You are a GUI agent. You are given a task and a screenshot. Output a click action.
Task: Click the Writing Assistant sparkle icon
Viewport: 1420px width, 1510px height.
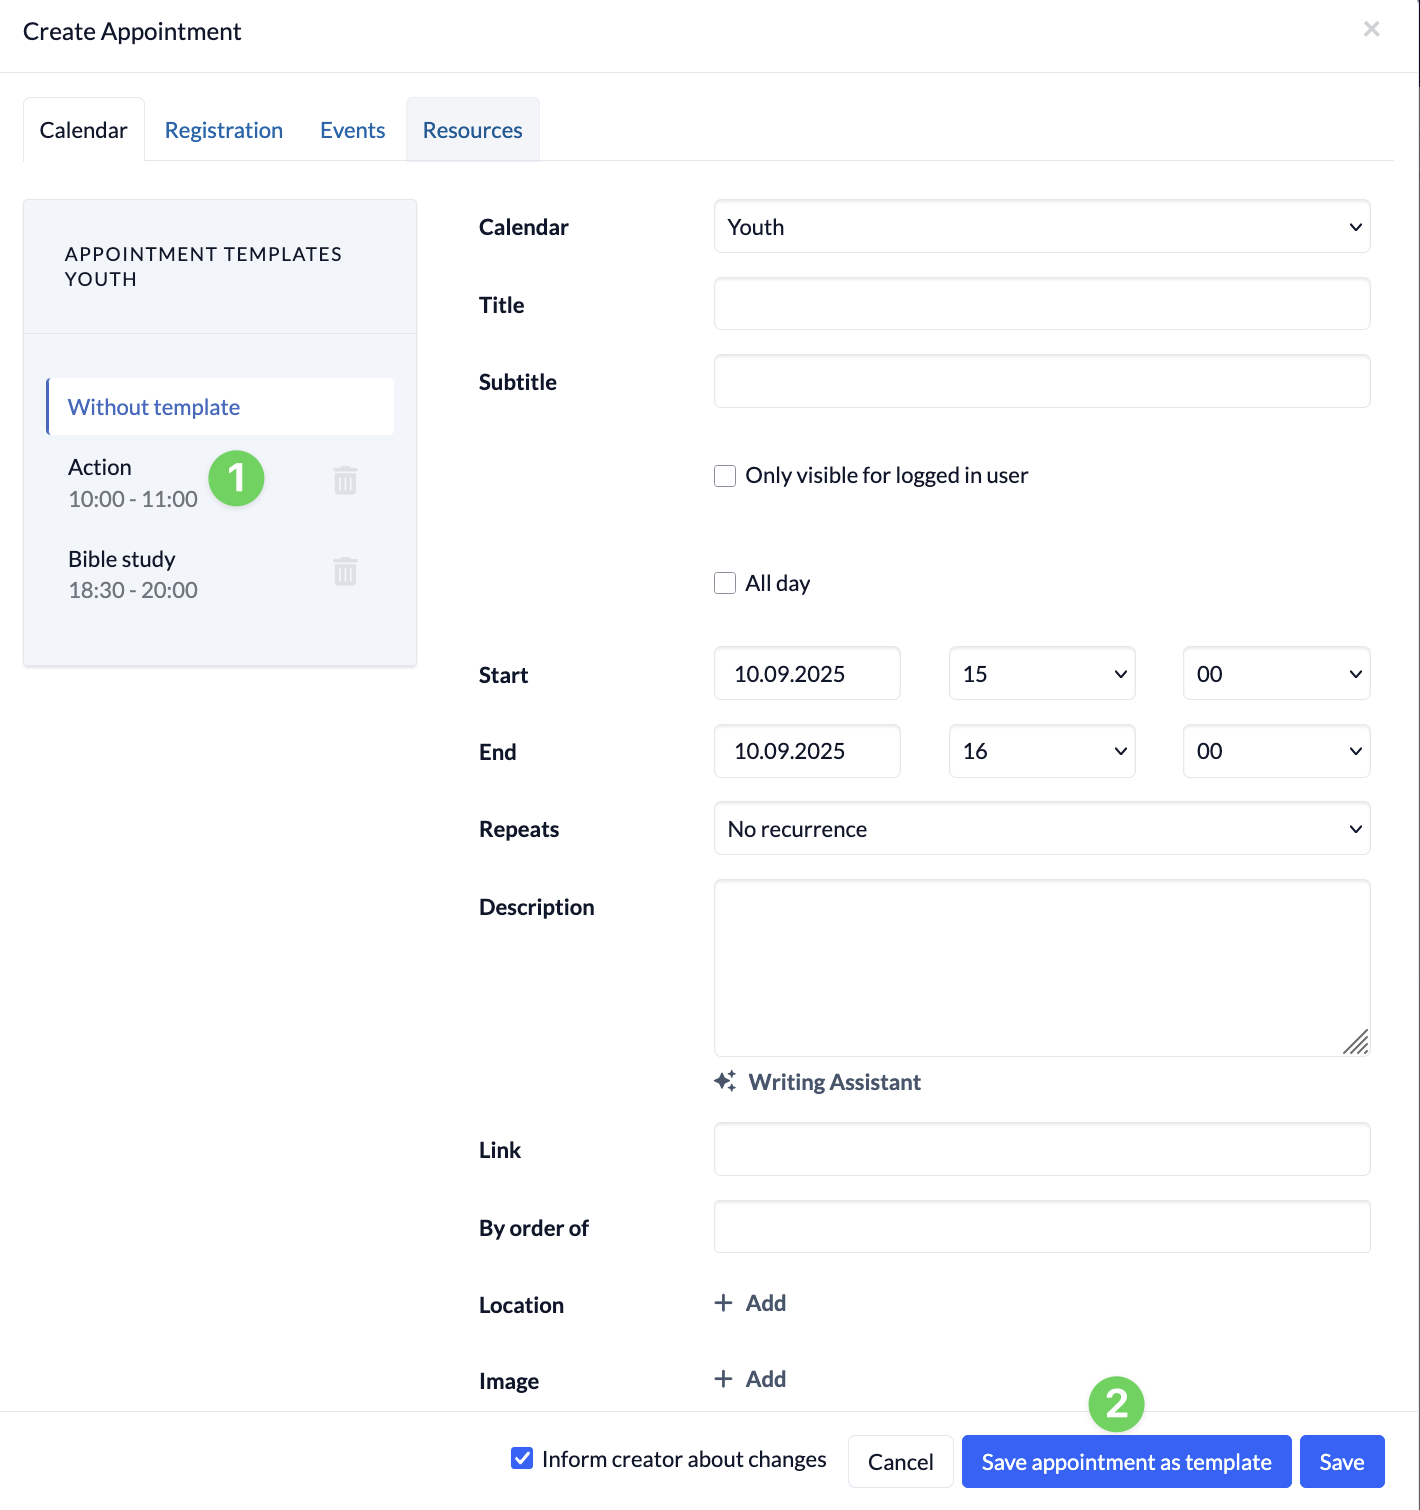[726, 1082]
